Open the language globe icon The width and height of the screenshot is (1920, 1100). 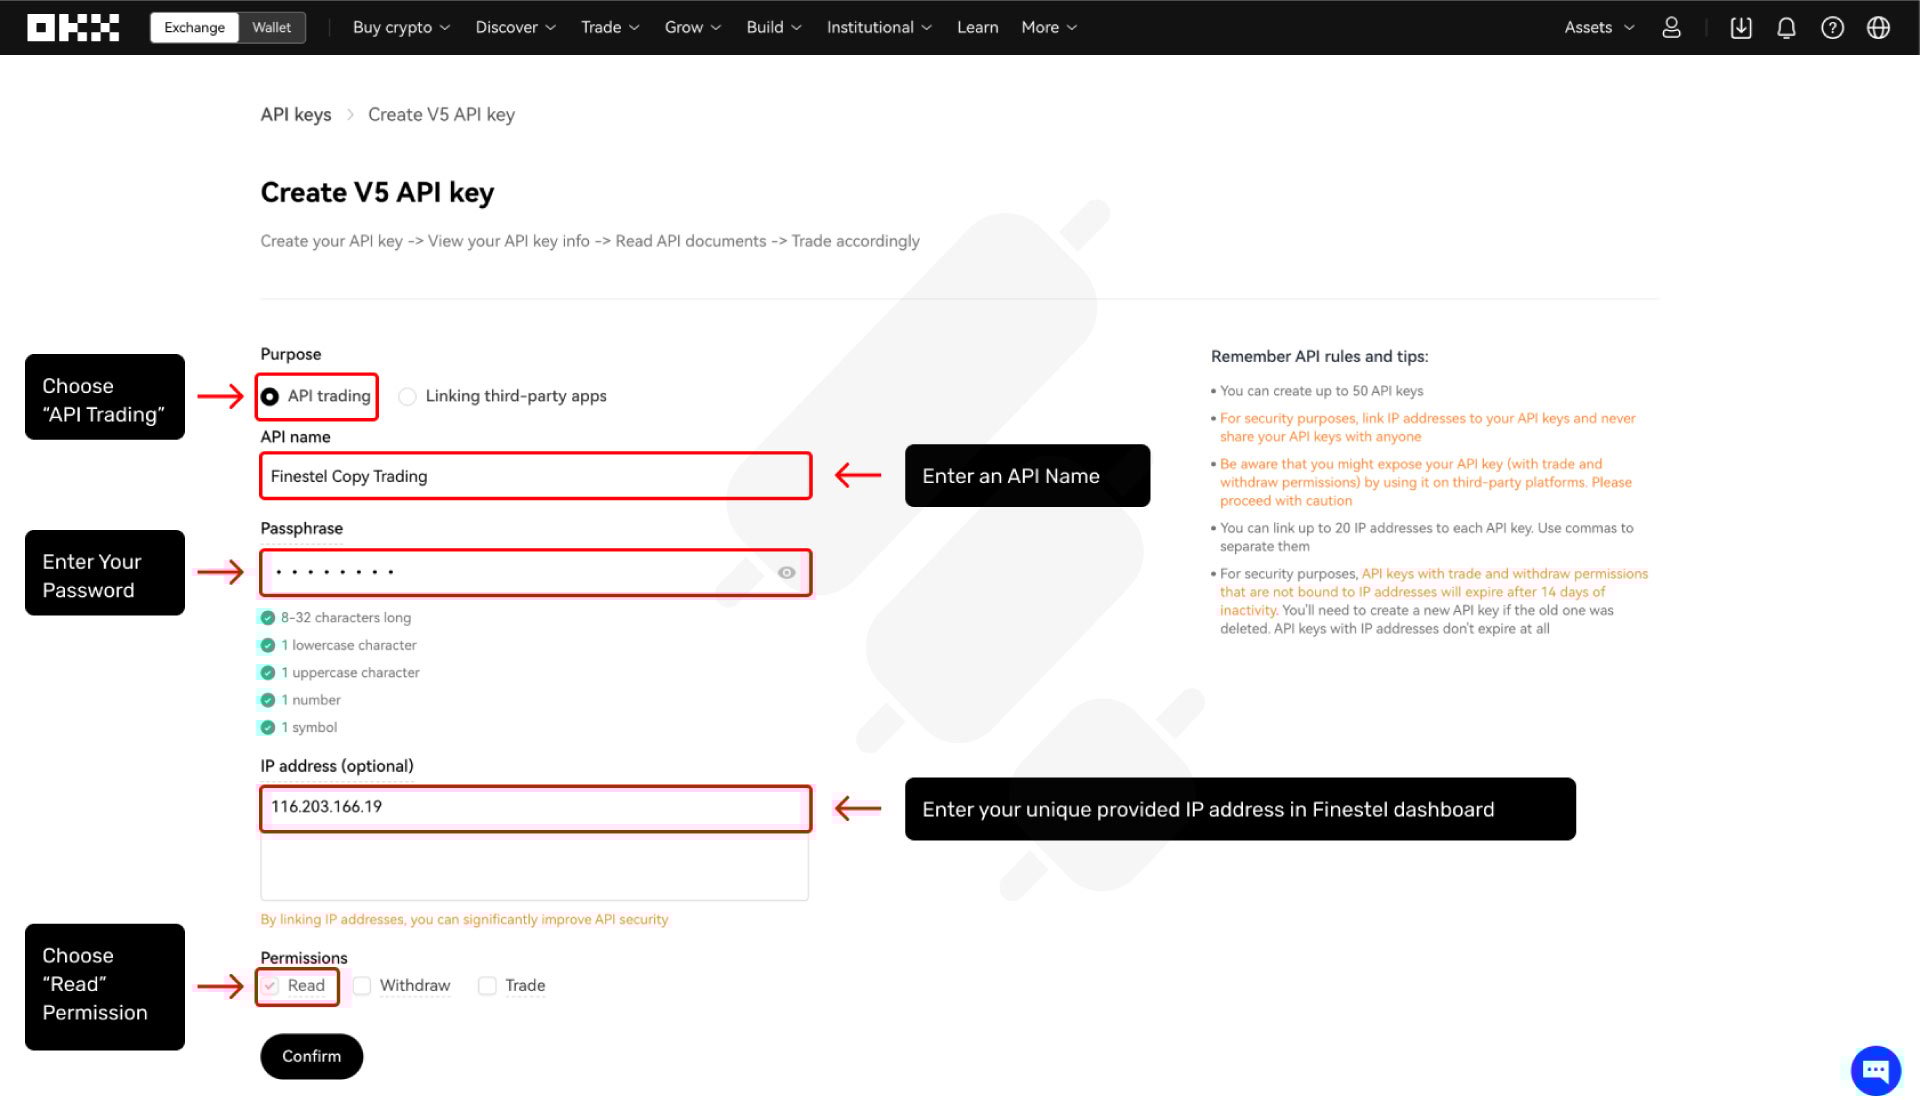pos(1878,27)
